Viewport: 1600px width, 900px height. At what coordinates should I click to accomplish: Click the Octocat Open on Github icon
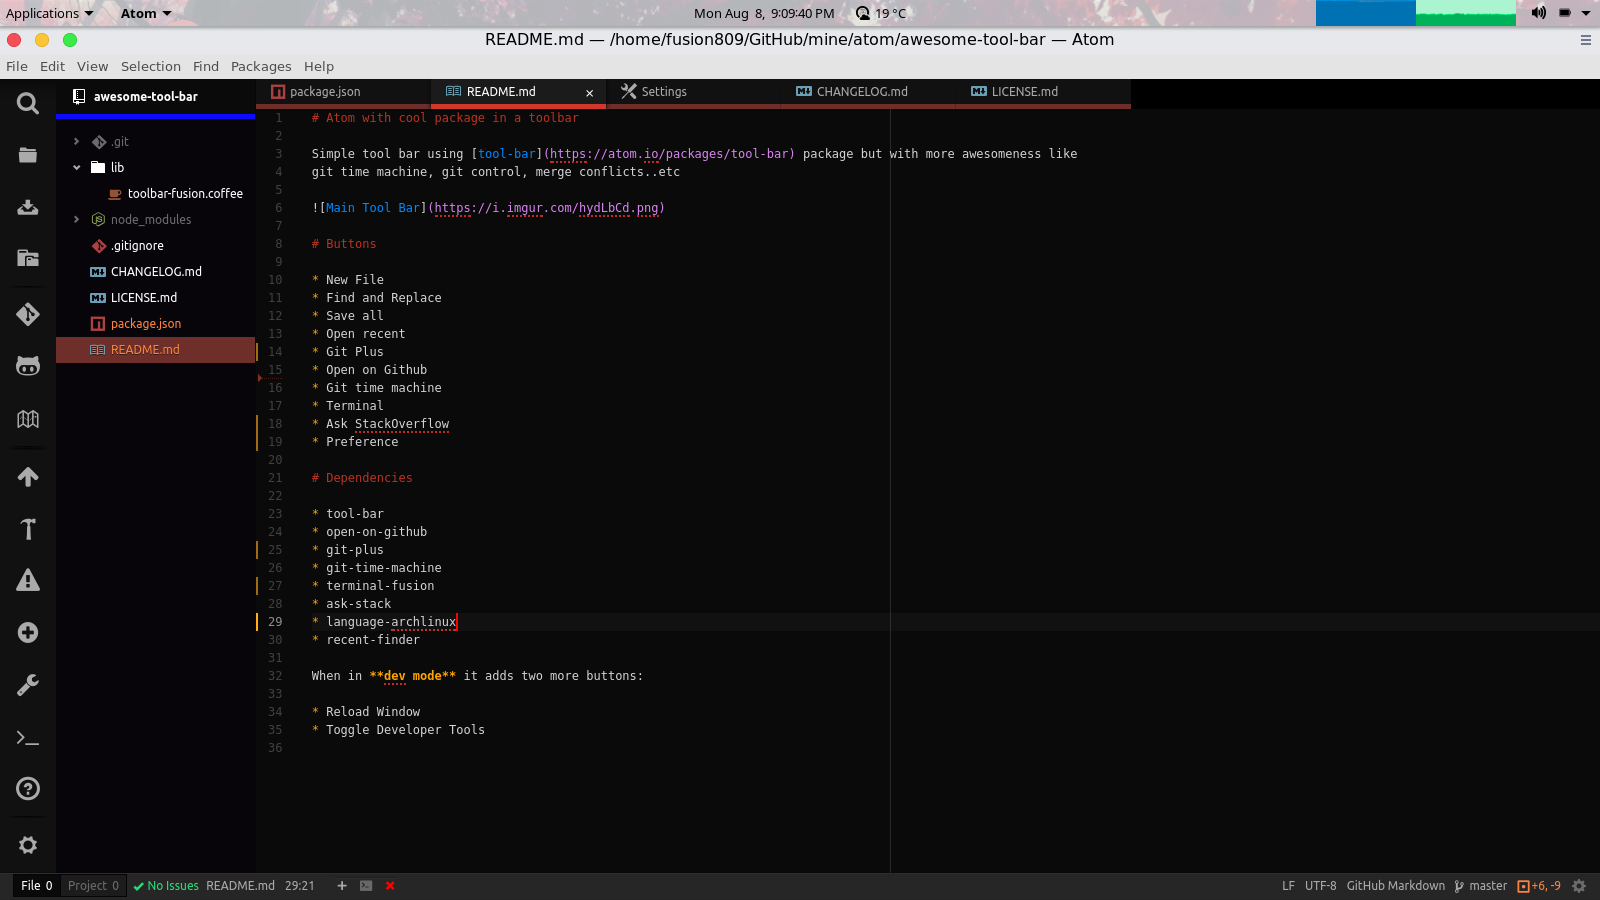[x=28, y=366]
